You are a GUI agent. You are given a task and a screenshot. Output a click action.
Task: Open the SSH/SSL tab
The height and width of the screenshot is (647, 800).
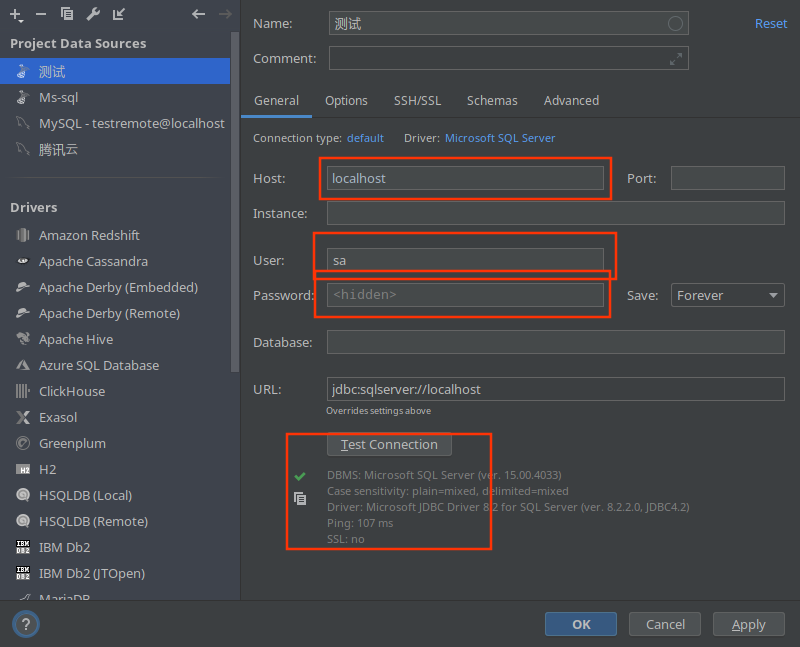(x=417, y=100)
